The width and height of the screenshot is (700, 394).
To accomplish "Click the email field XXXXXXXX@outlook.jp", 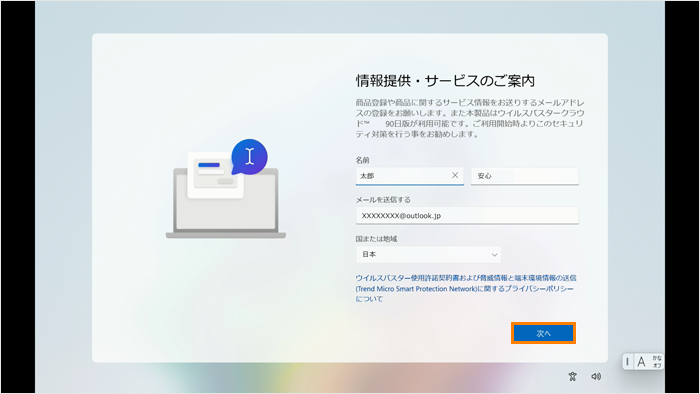I will click(x=467, y=216).
